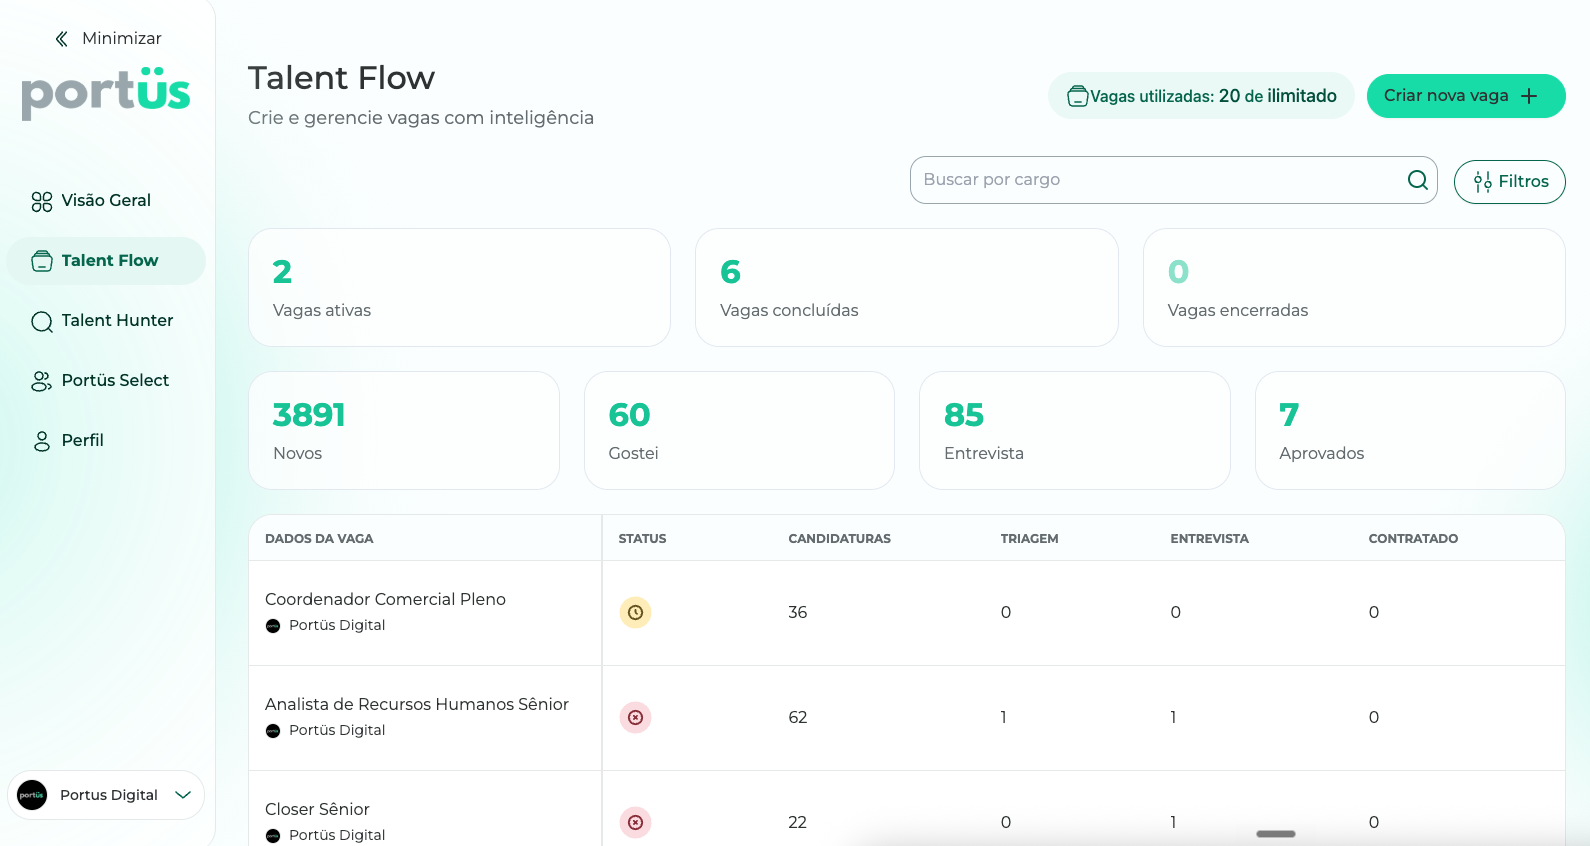Click Criar nova vaga button
The width and height of the screenshot is (1590, 846).
[1466, 96]
